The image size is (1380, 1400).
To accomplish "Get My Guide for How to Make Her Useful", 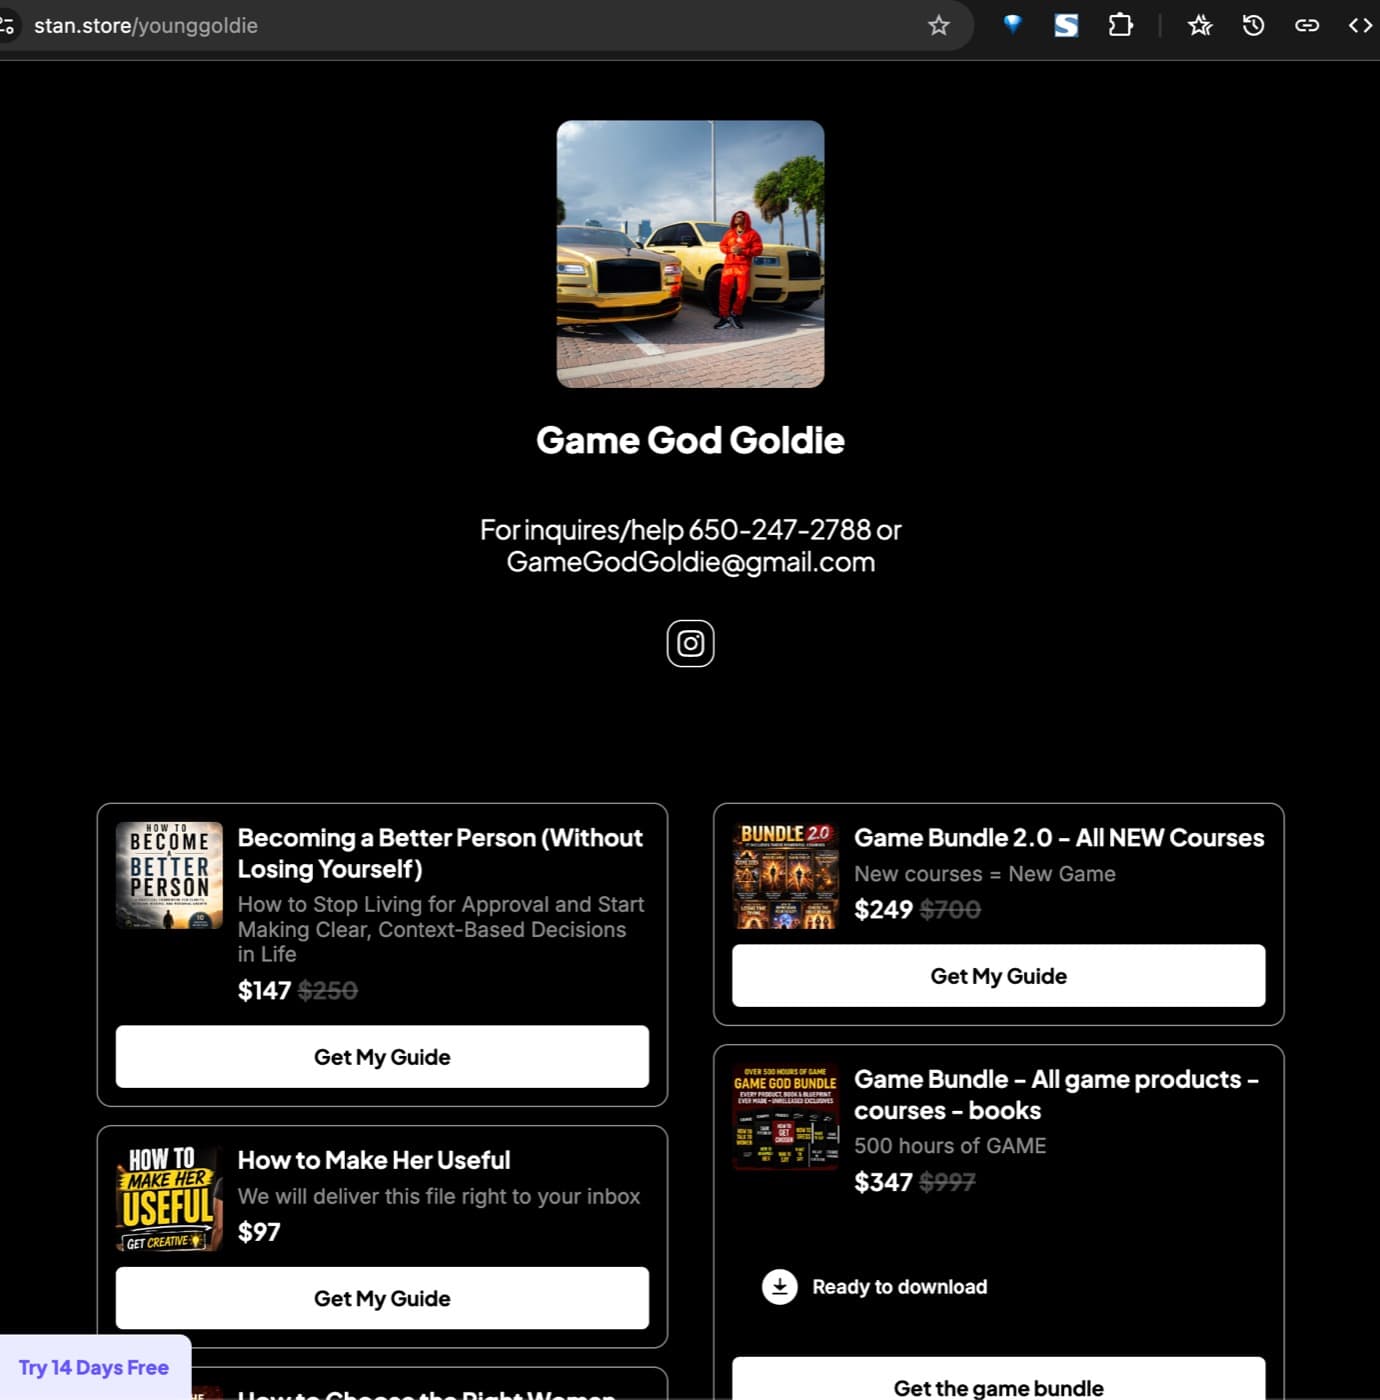I will click(x=382, y=1298).
